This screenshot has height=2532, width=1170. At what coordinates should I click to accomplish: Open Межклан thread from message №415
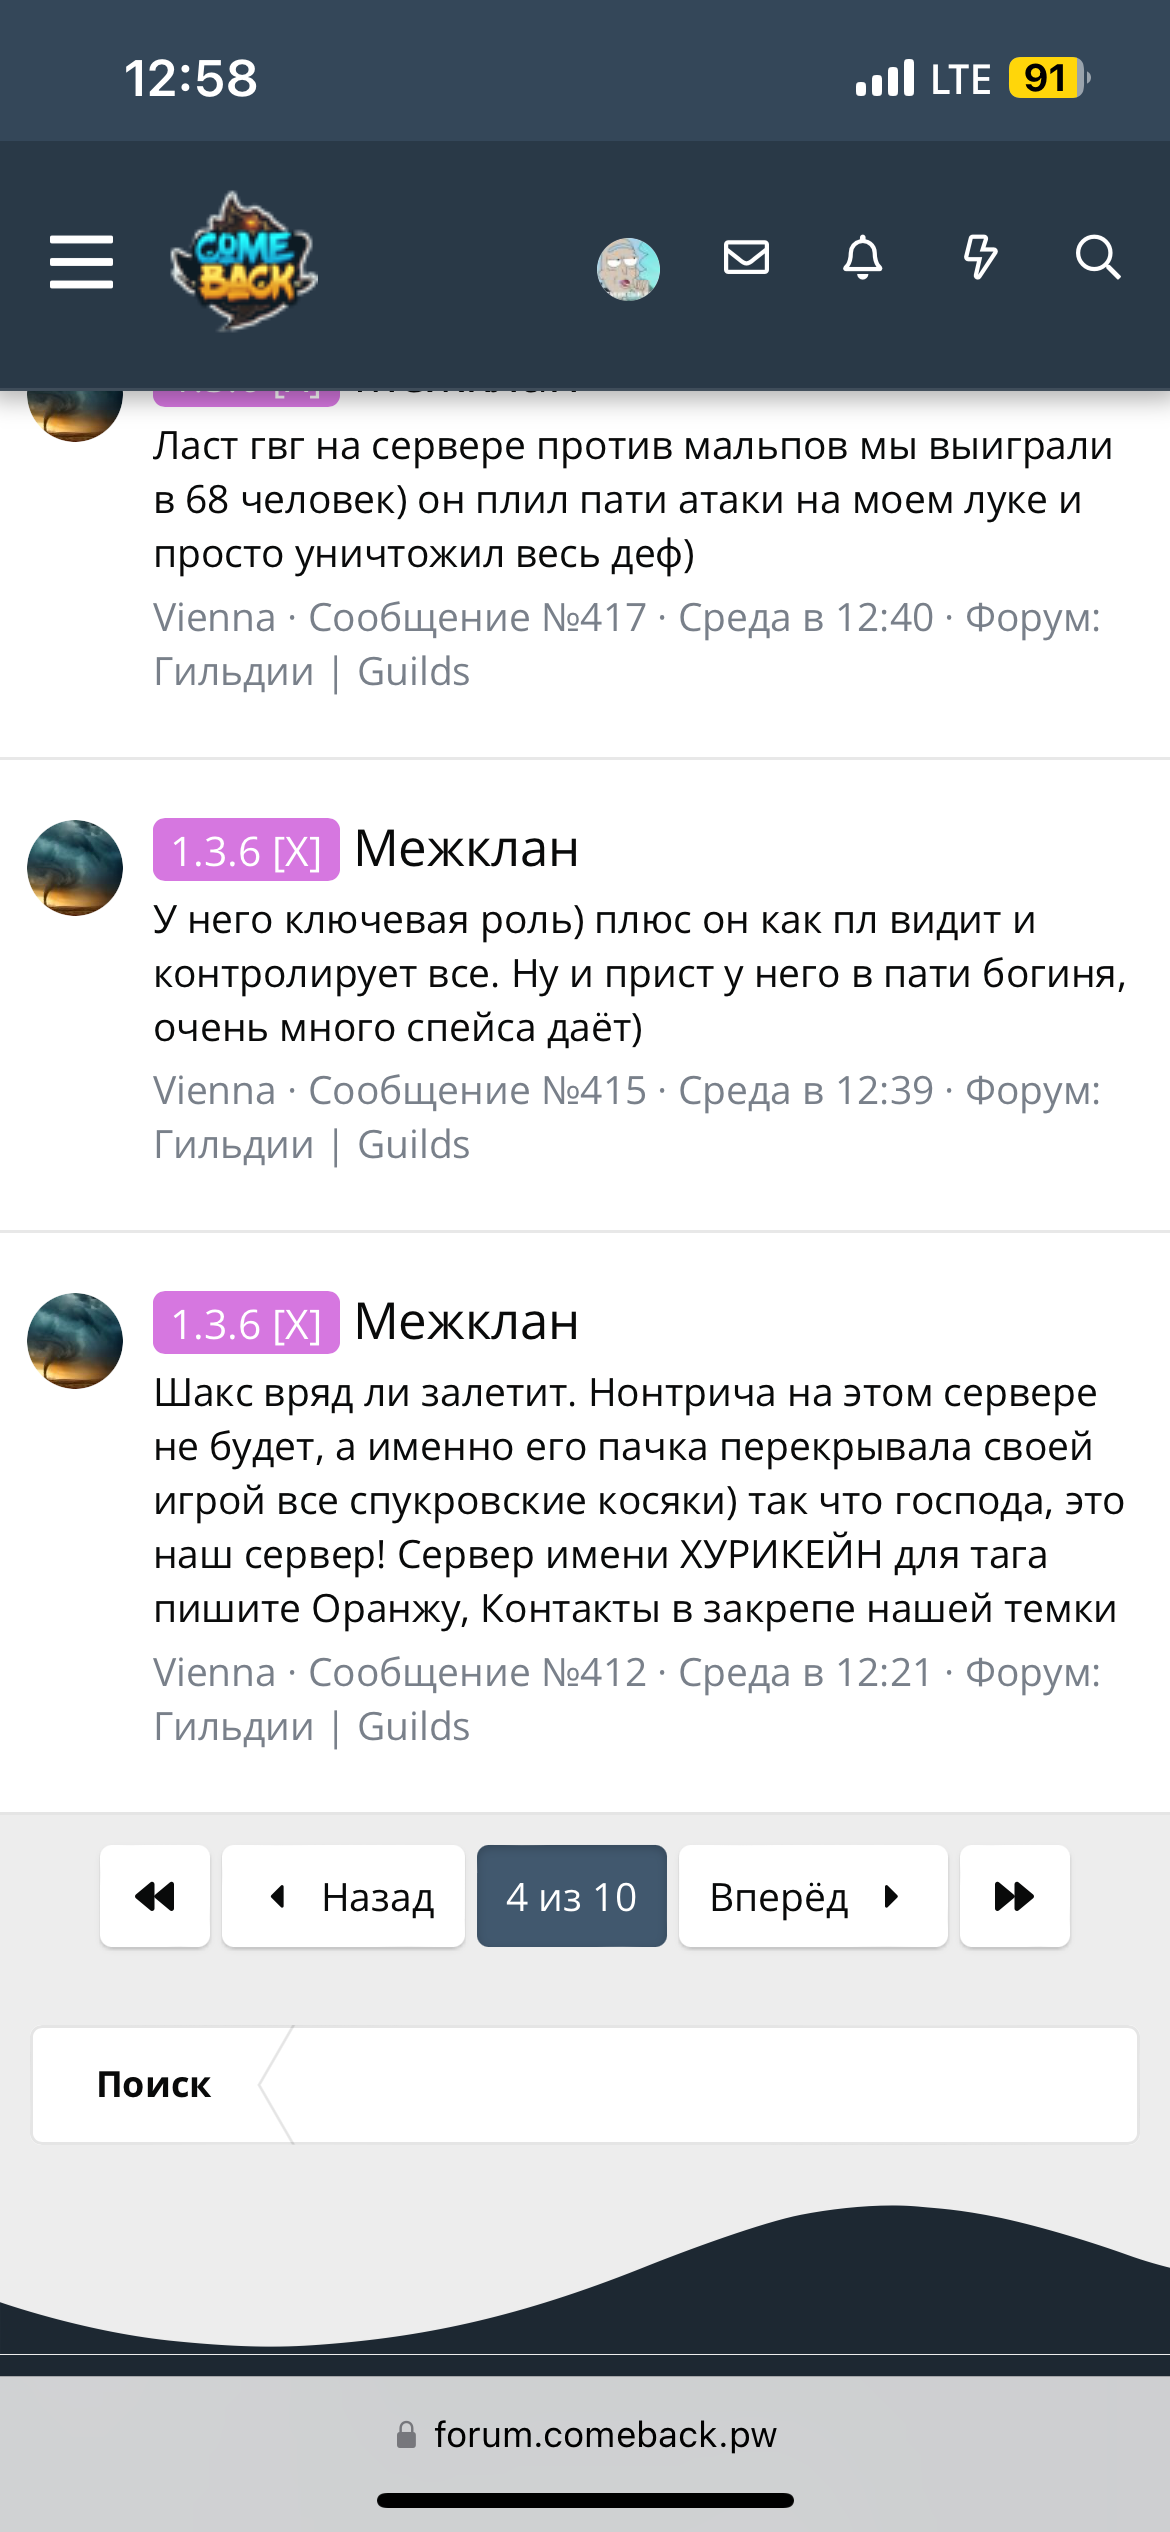coord(467,849)
